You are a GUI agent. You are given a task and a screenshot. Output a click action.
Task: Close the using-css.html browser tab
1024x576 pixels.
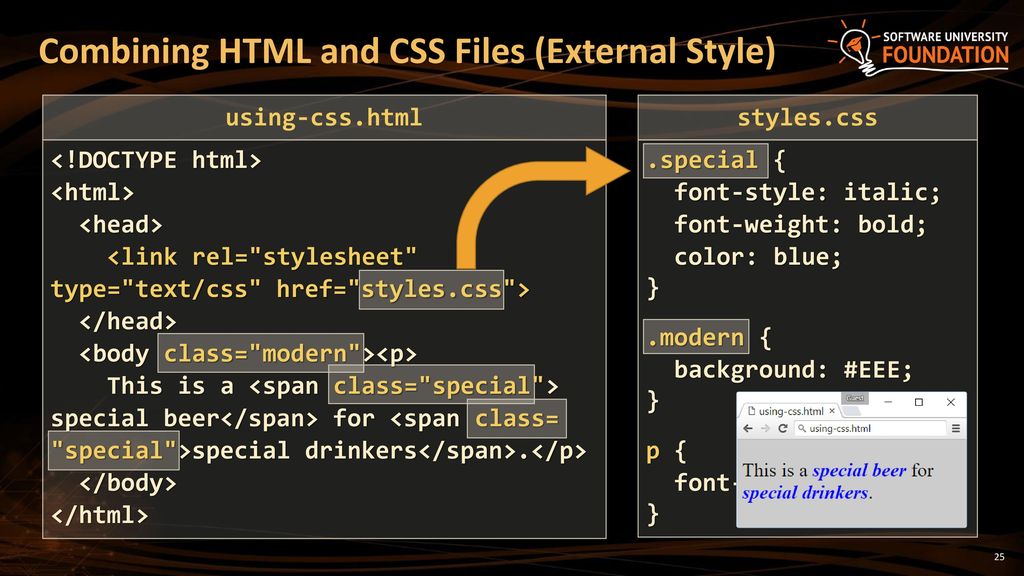point(832,411)
